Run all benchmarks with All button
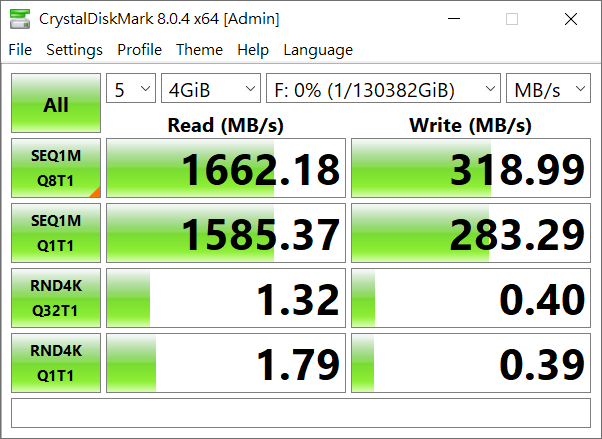The height and width of the screenshot is (439, 602). (56, 103)
